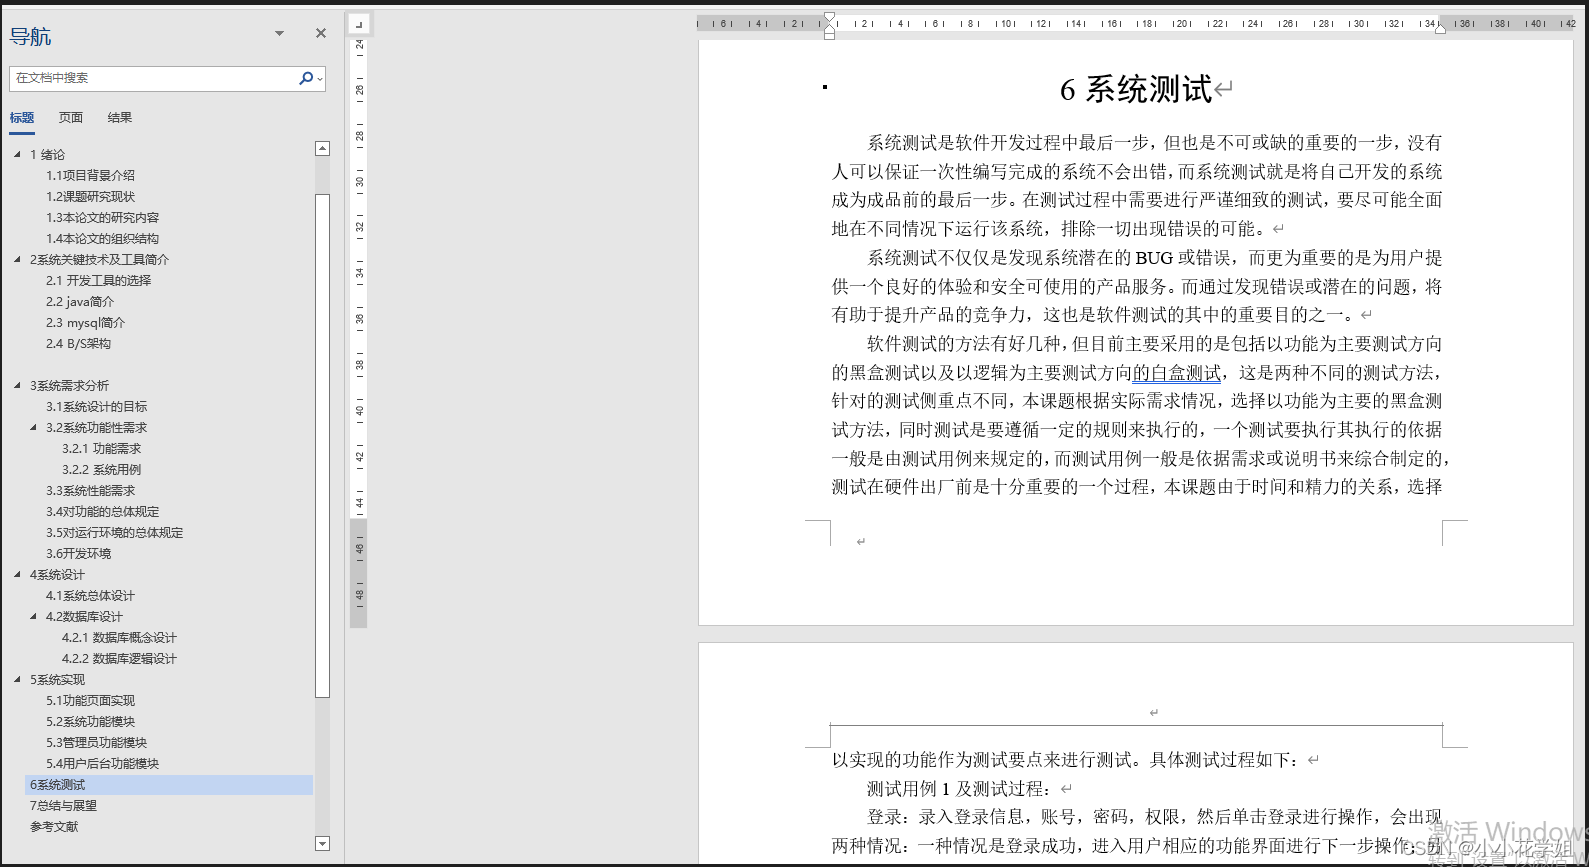
Task: Go to heading 3.6开发环境
Action: (78, 553)
